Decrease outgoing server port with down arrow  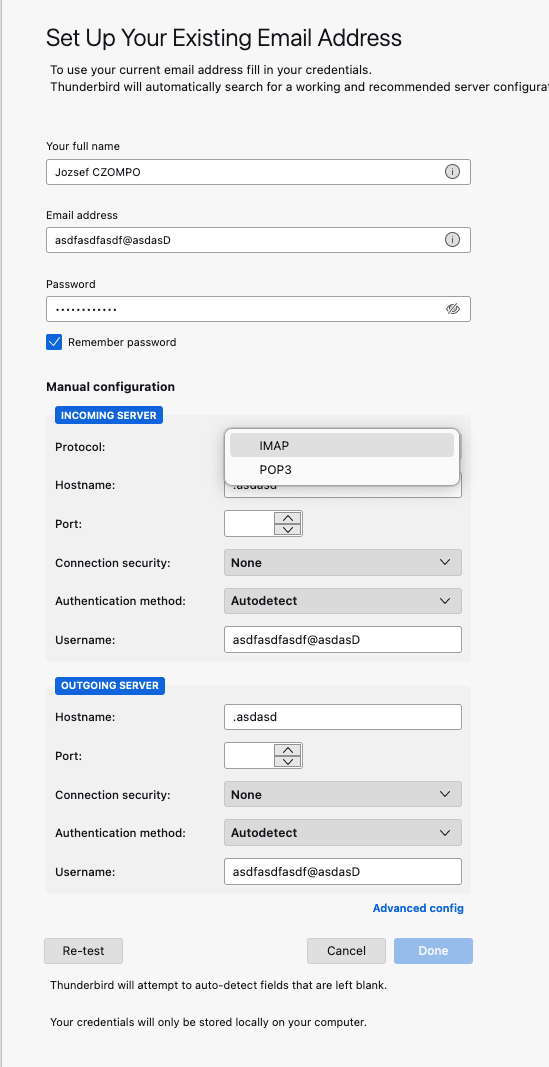(x=288, y=761)
